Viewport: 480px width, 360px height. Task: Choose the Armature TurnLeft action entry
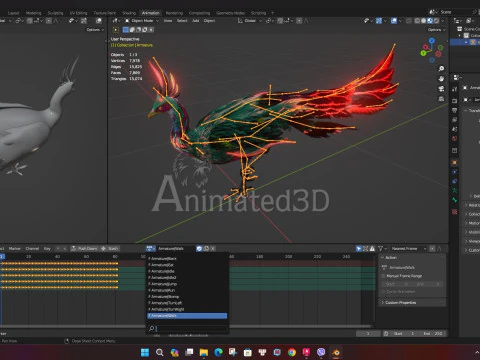click(x=187, y=303)
